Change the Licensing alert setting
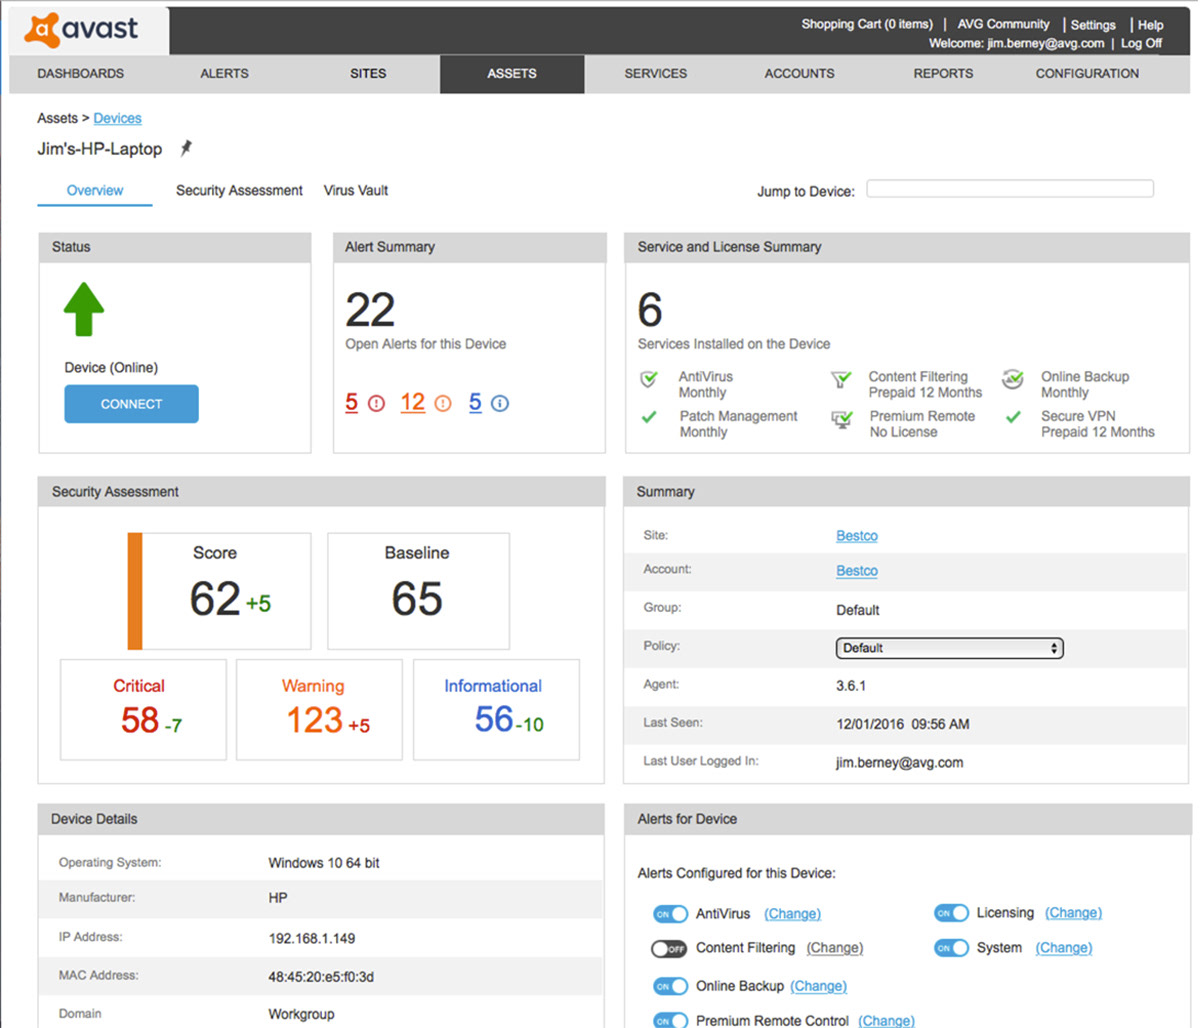1200x1028 pixels. tap(1073, 913)
